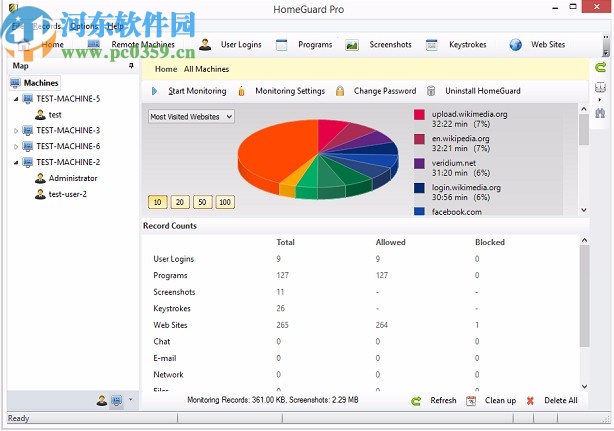Open the Help menu

116,26
